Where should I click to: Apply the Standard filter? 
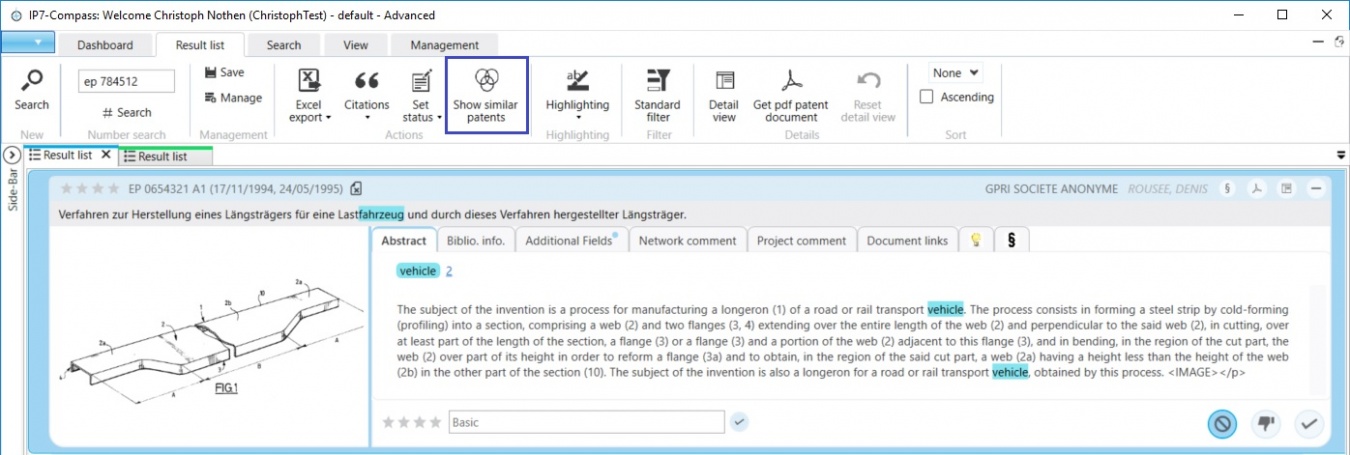(657, 96)
